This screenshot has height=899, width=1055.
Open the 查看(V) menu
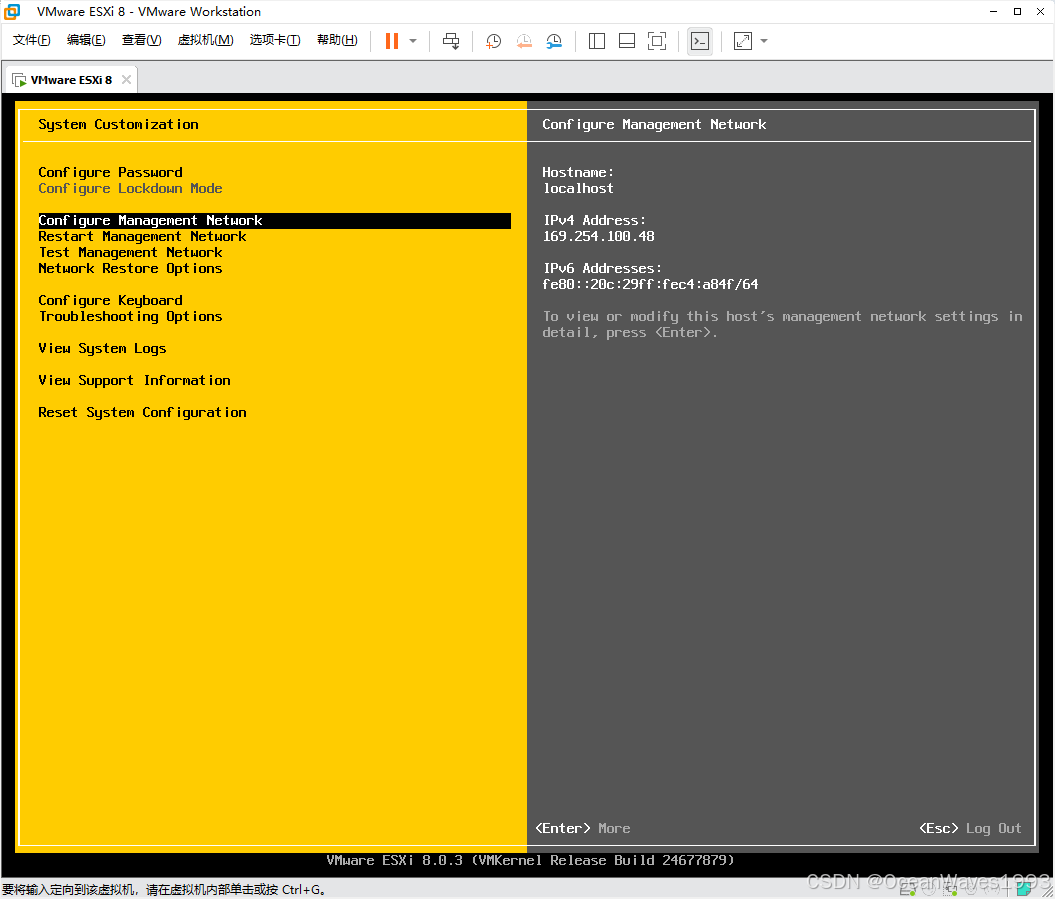click(141, 40)
